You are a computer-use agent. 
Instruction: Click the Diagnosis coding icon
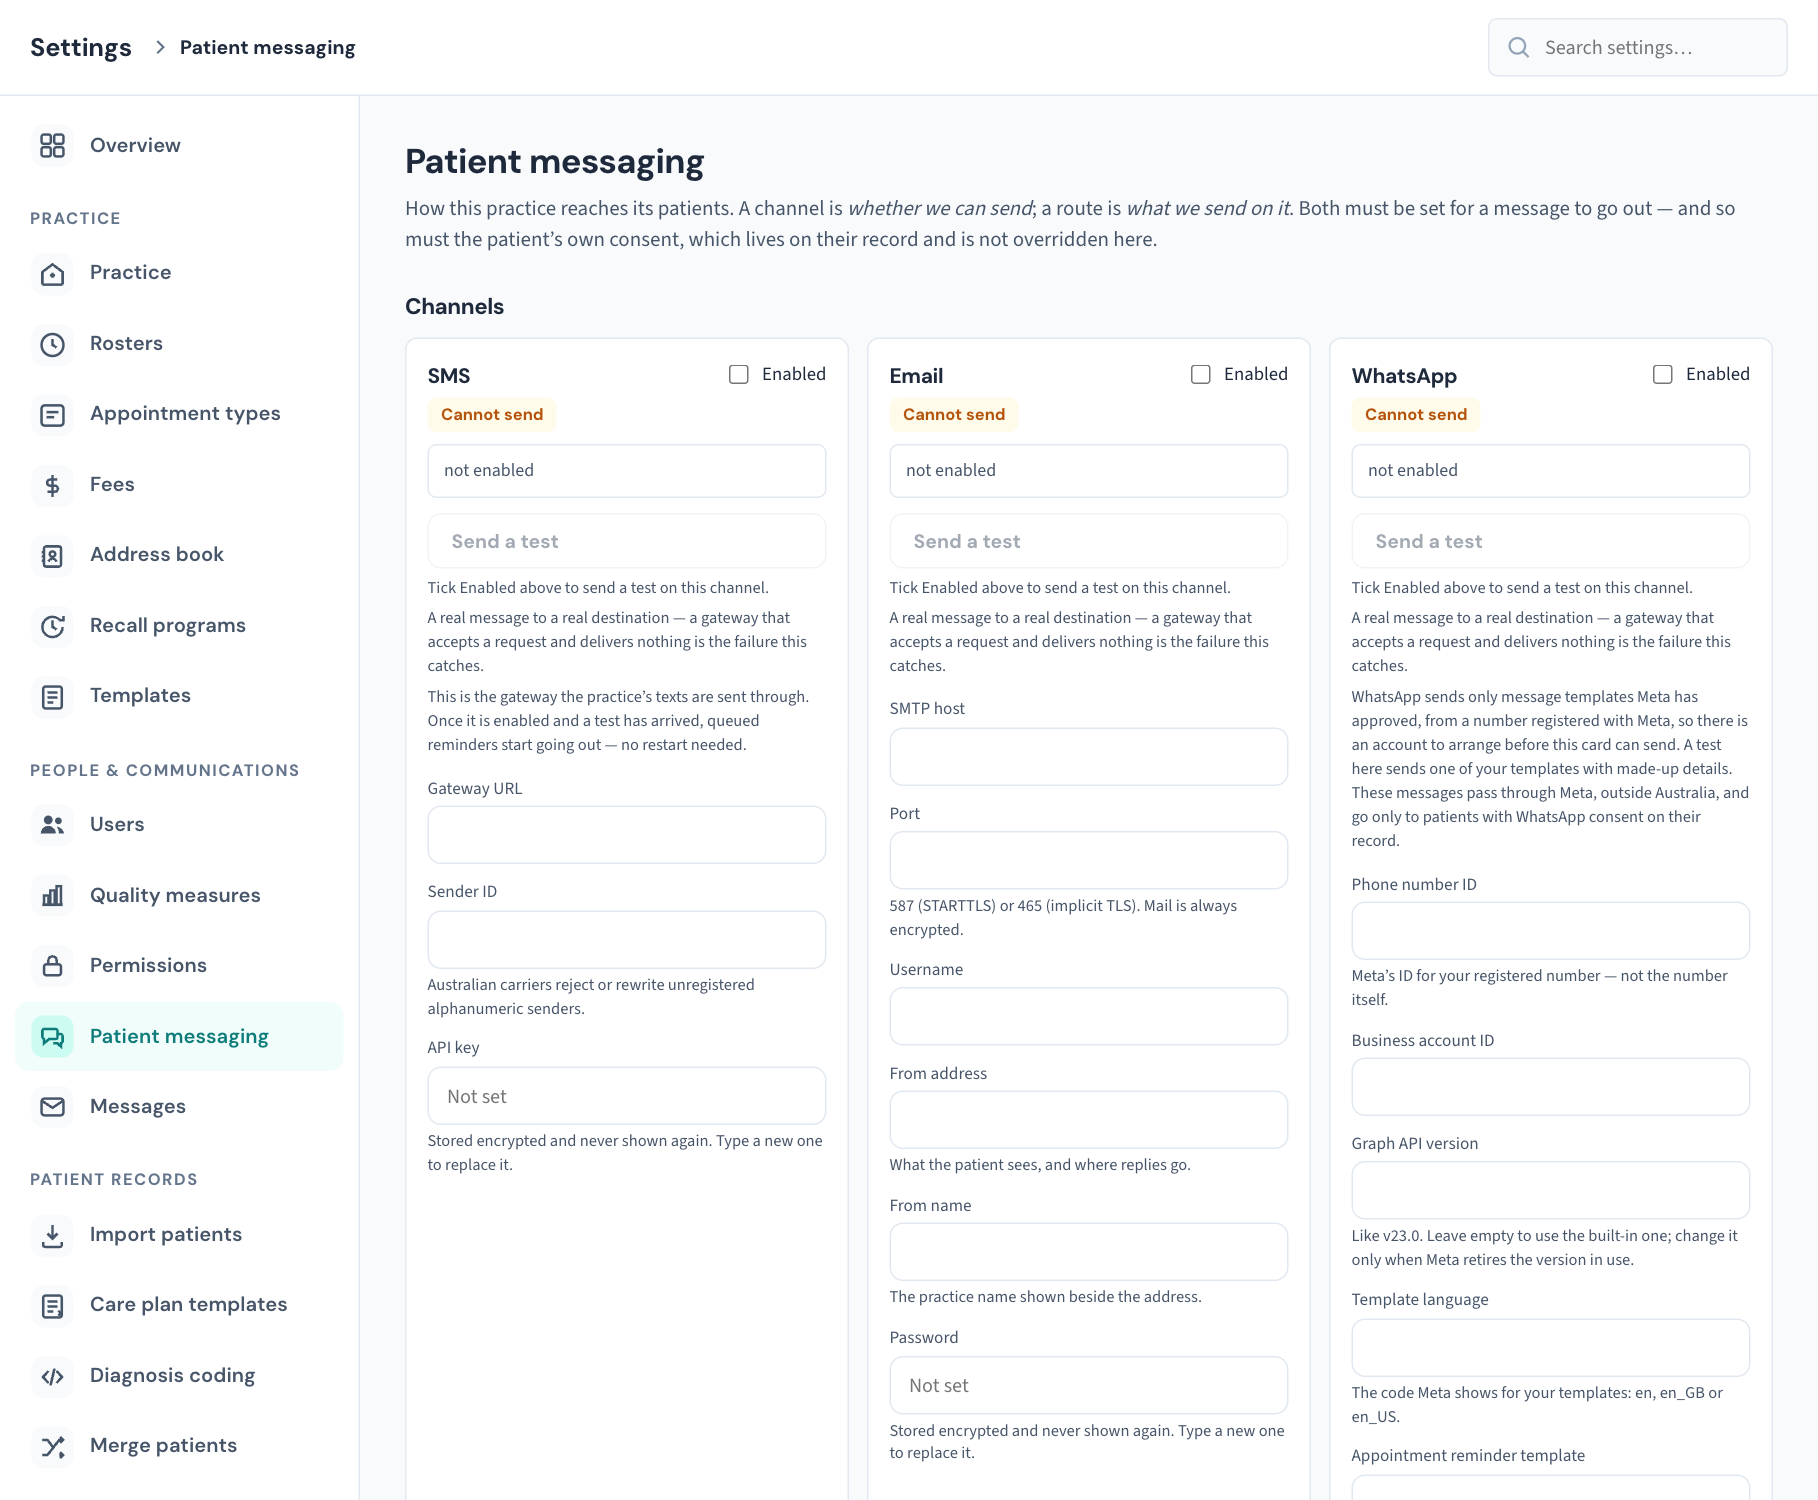(52, 1377)
